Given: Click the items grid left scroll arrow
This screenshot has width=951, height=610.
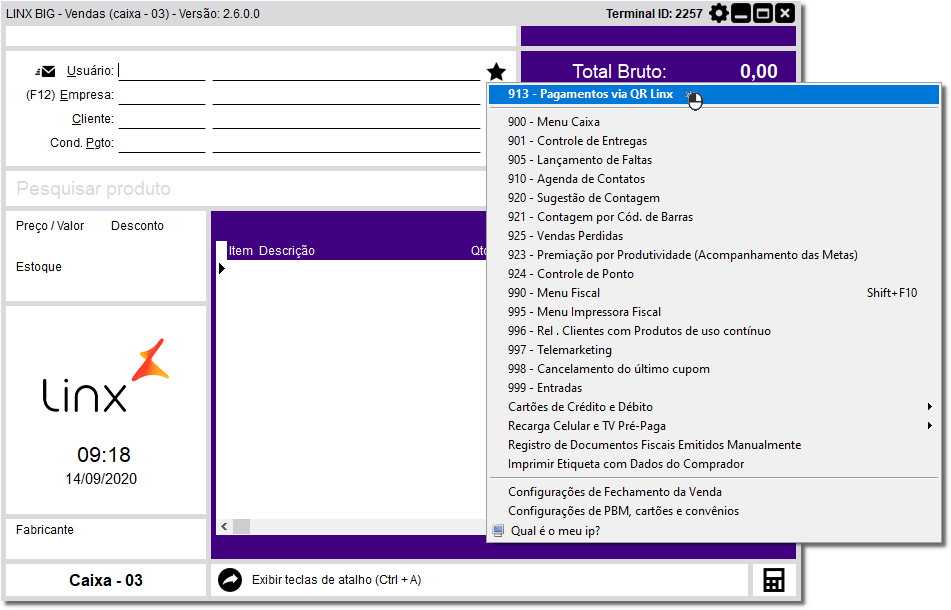Looking at the screenshot, I should (x=224, y=526).
